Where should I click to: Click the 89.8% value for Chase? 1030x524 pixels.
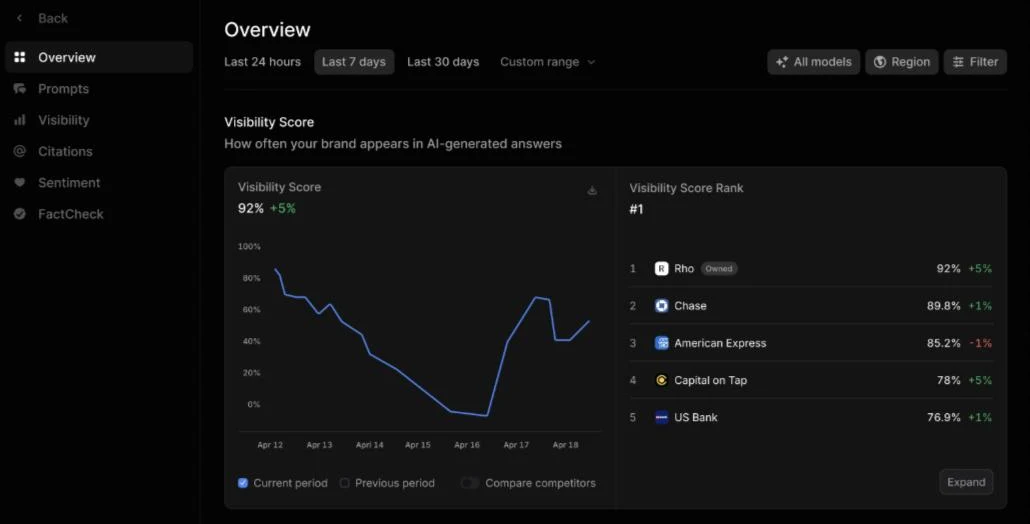tap(943, 306)
